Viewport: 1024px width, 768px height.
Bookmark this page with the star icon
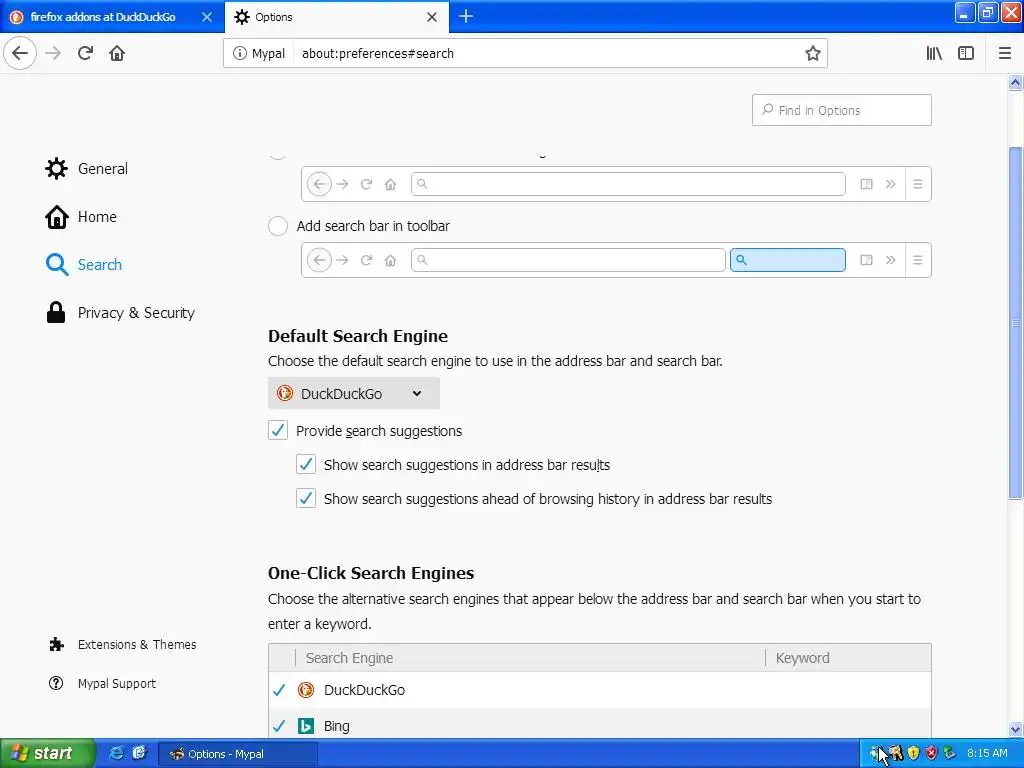point(812,53)
